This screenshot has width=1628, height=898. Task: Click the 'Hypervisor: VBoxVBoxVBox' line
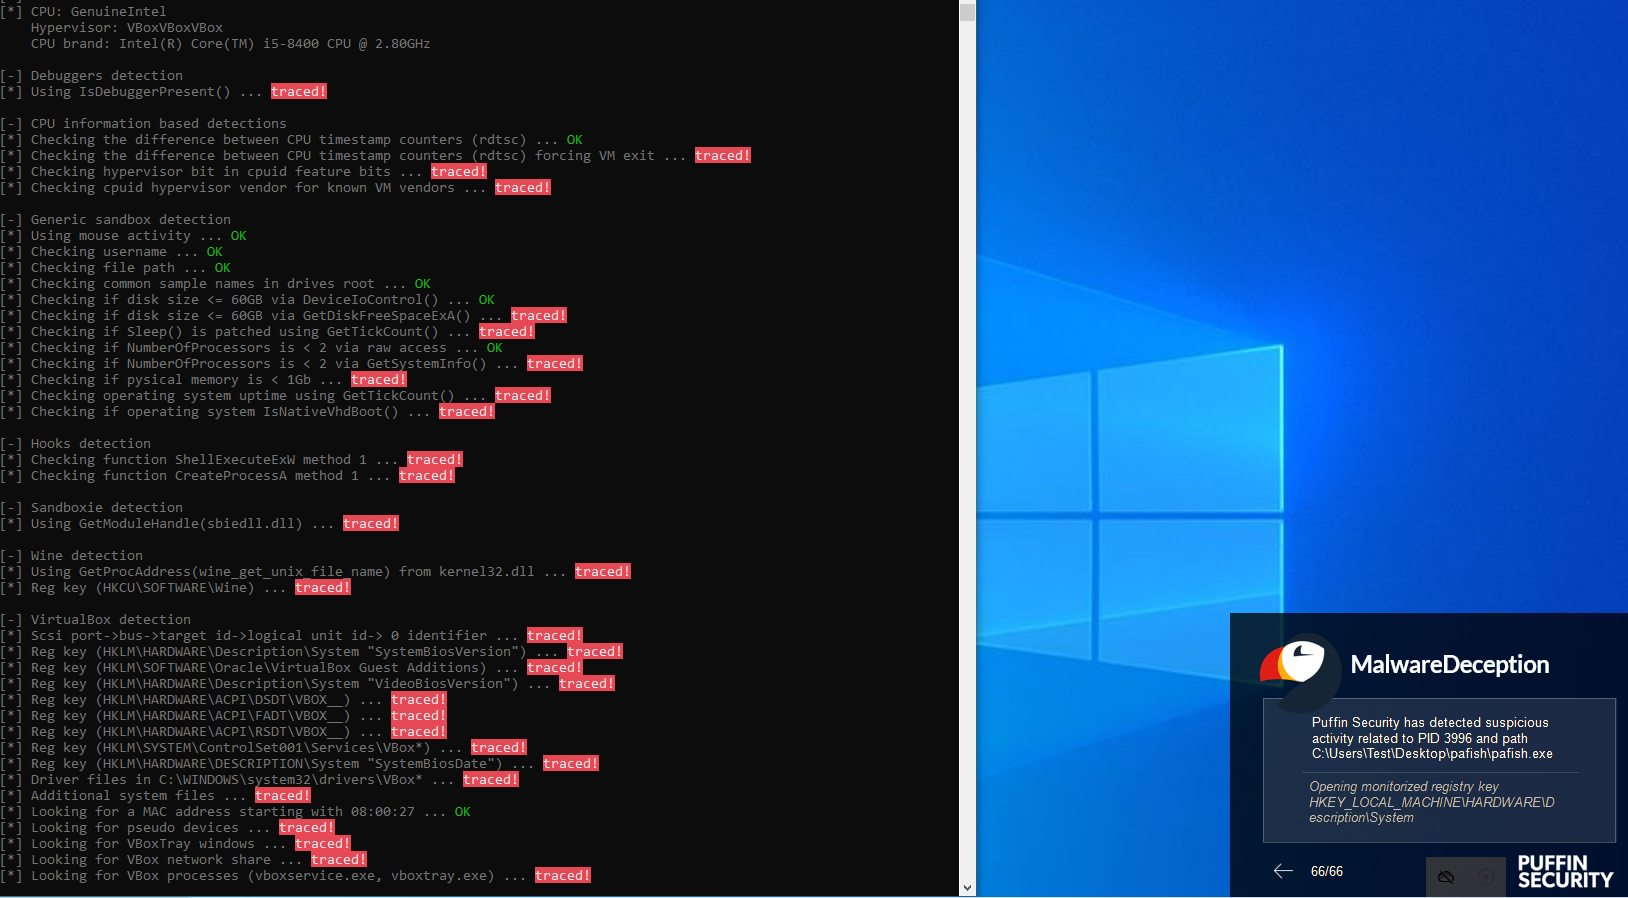pyautogui.click(x=127, y=28)
